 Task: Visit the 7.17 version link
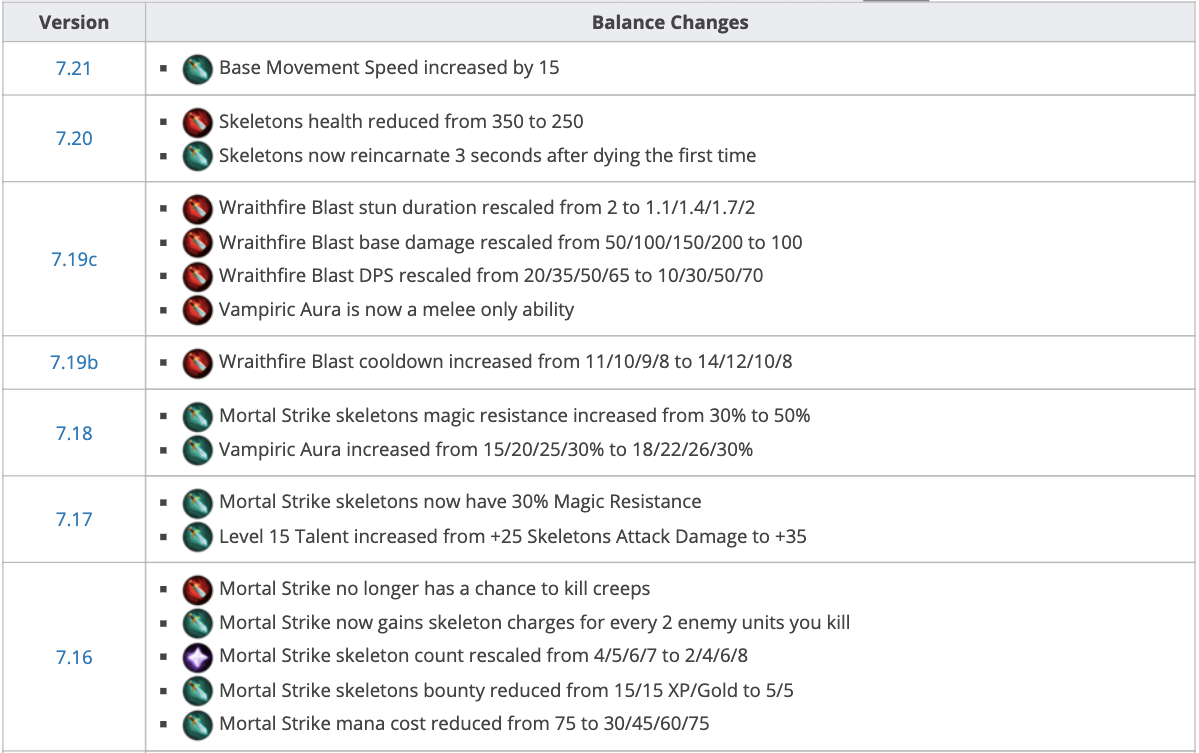click(73, 520)
